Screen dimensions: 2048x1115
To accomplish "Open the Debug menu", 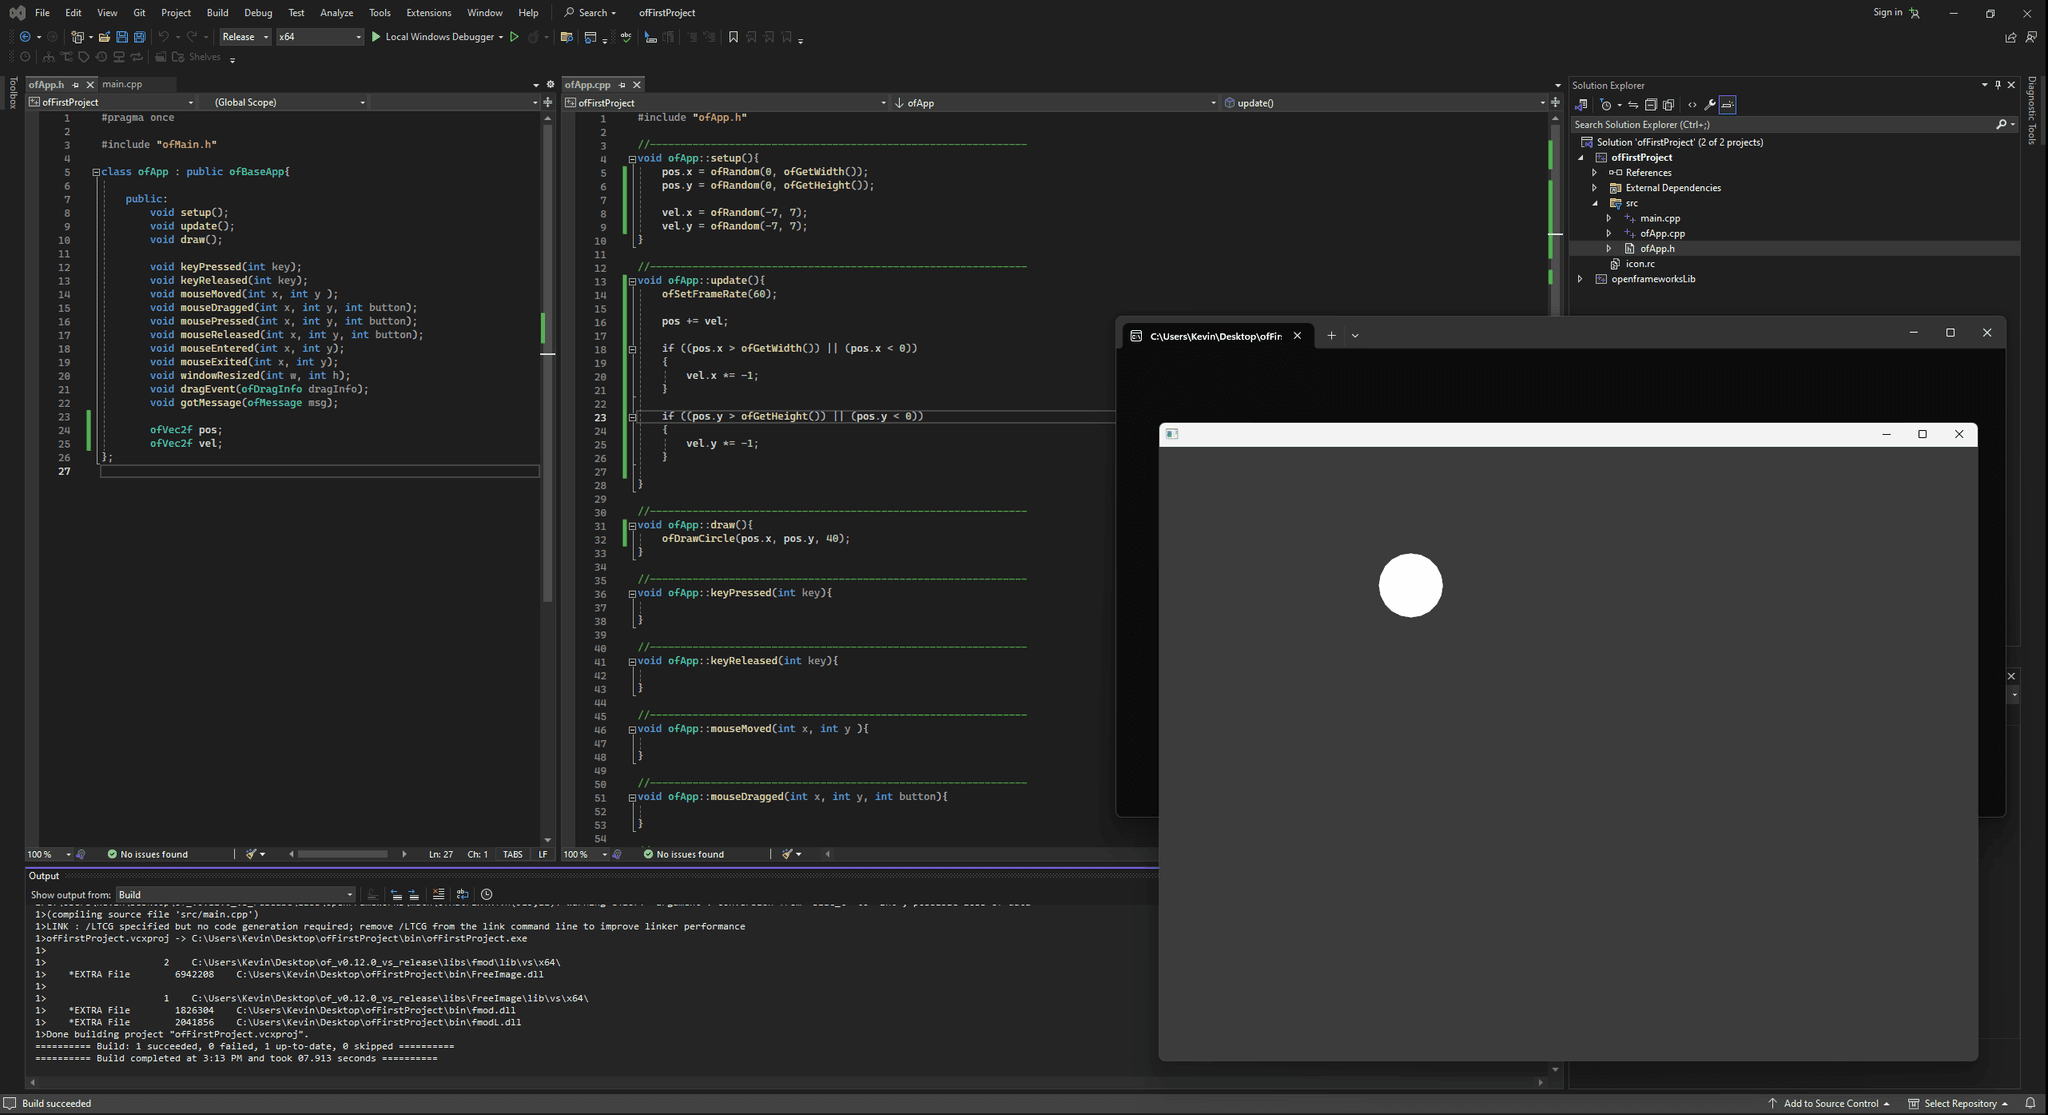I will [258, 12].
